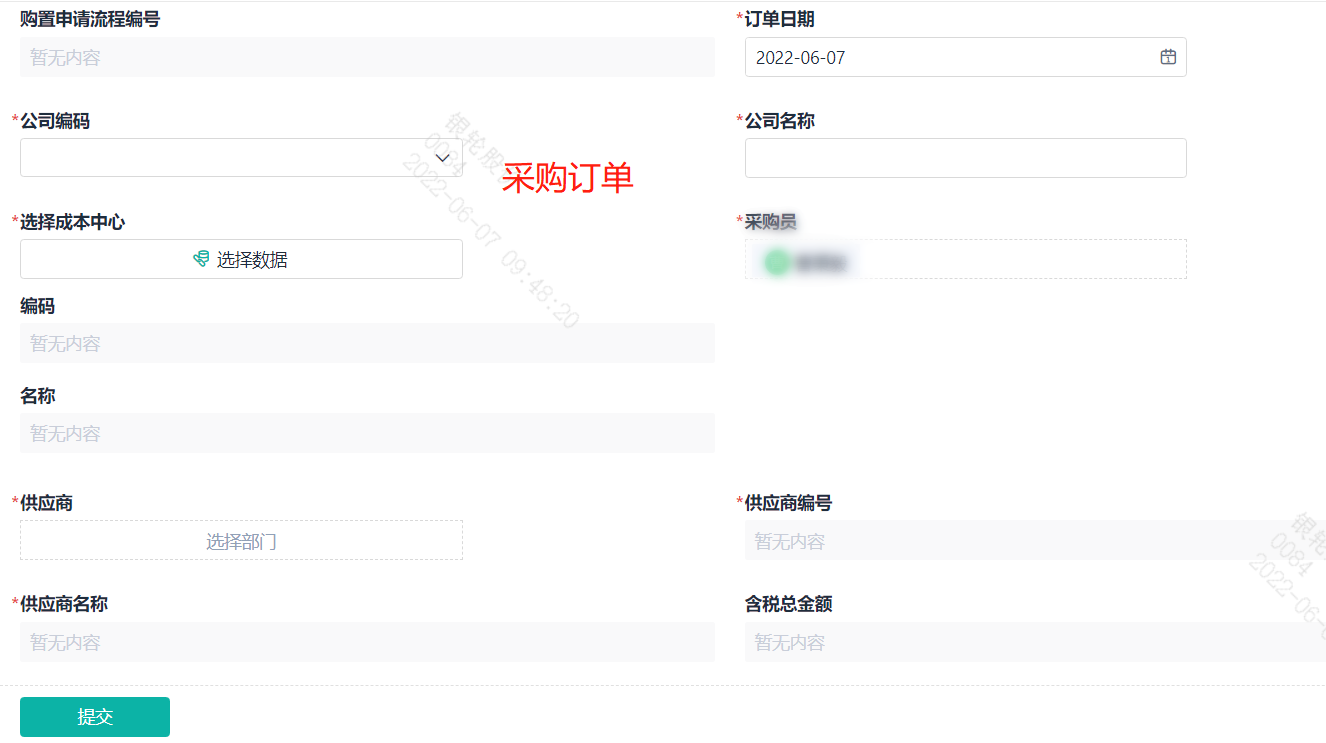Click the 选择数据 button text
This screenshot has height=743, width=1326.
click(252, 260)
